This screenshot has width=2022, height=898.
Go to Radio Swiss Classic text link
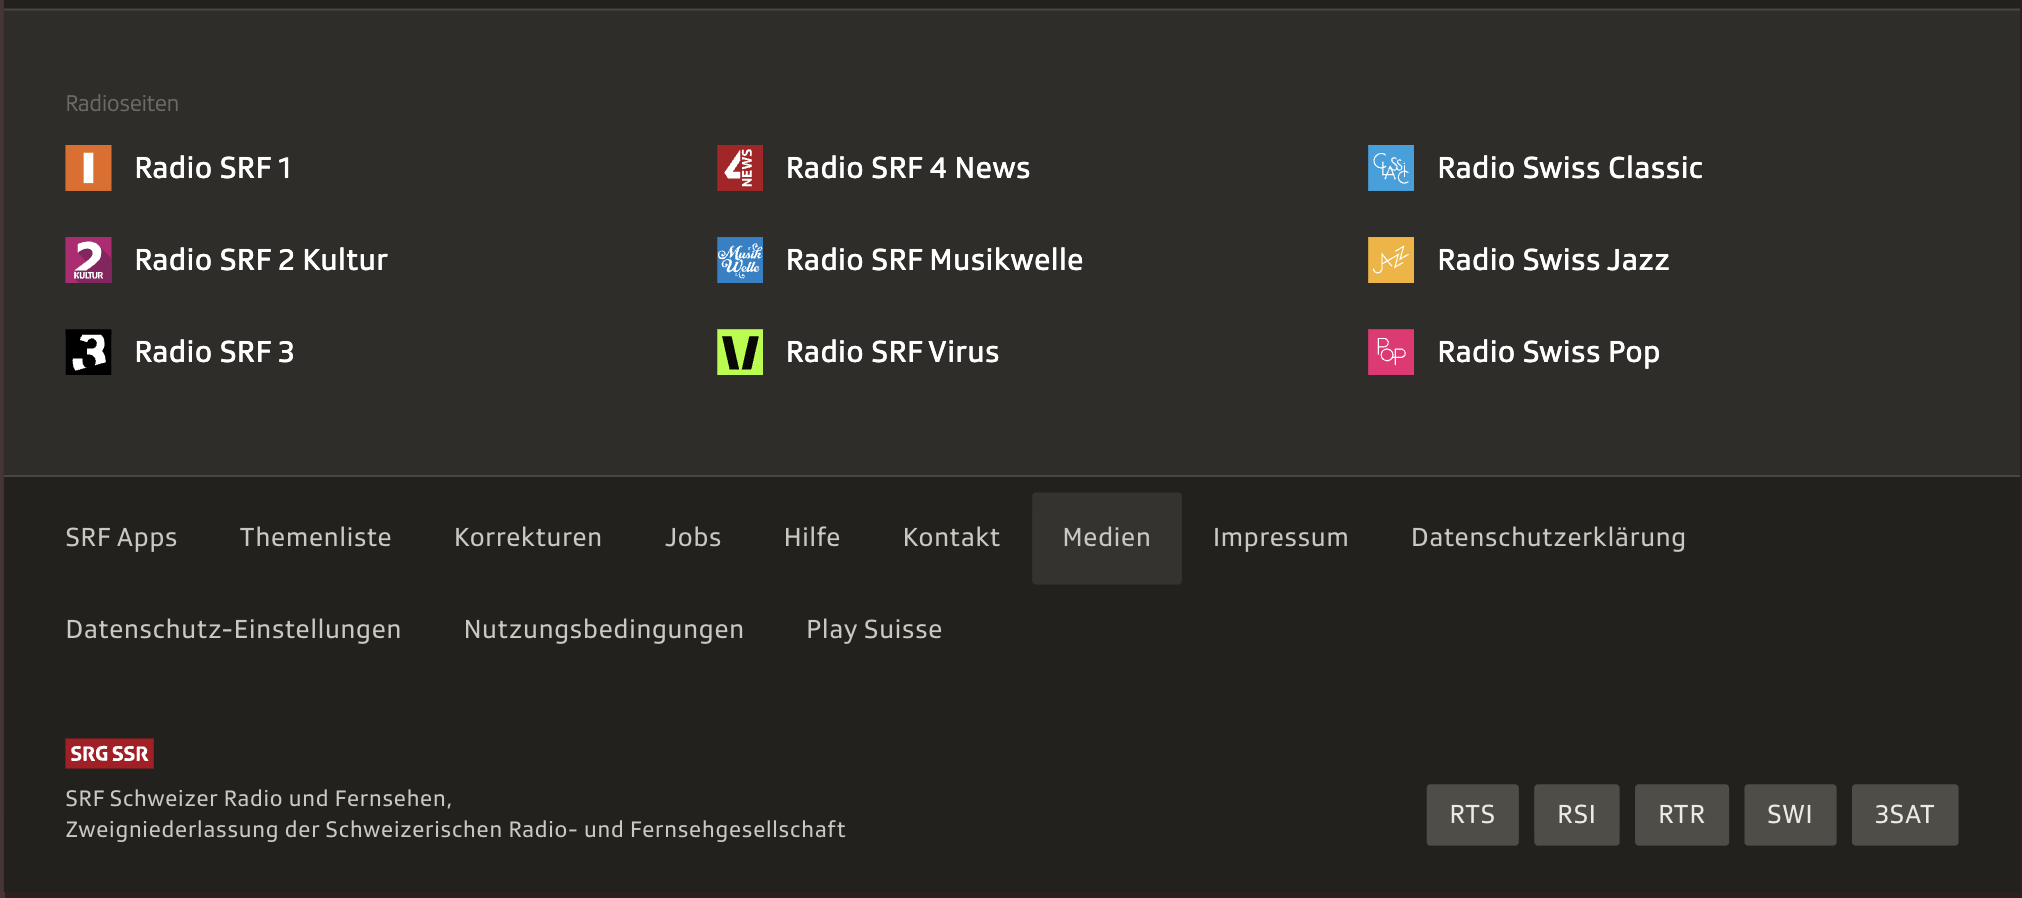coord(1570,168)
